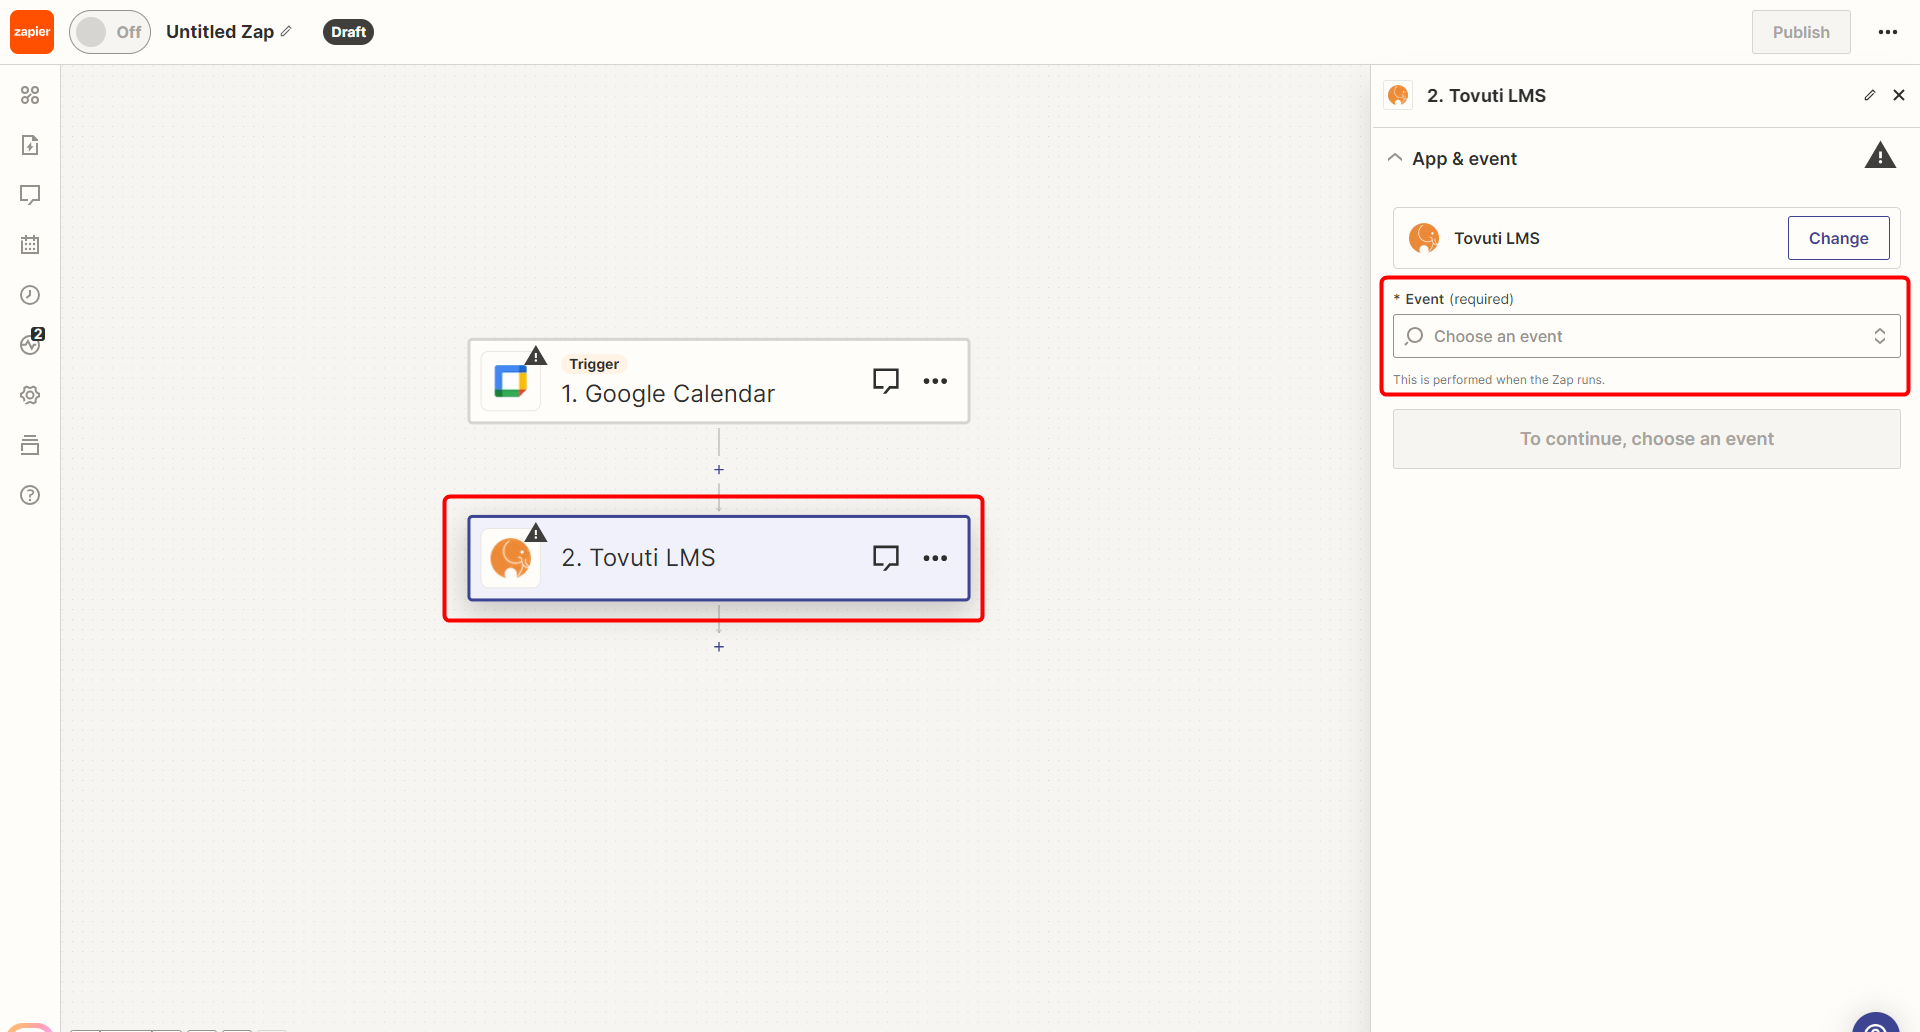Screen dimensions: 1920x1032
Task: Open the comments sidebar icon
Action: 30,195
